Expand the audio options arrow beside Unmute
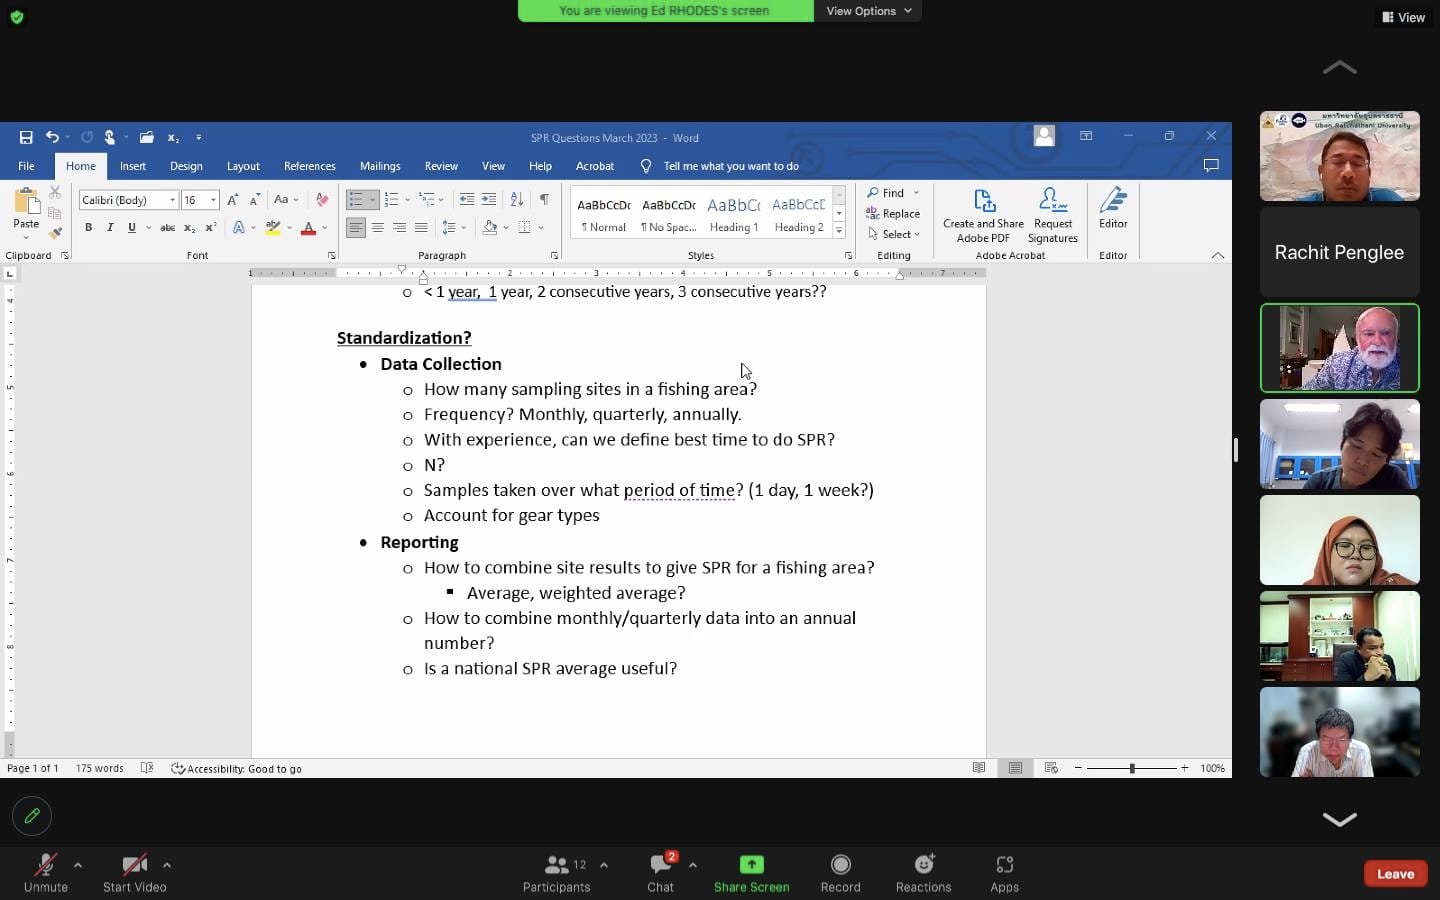Viewport: 1440px width, 900px height. (78, 865)
